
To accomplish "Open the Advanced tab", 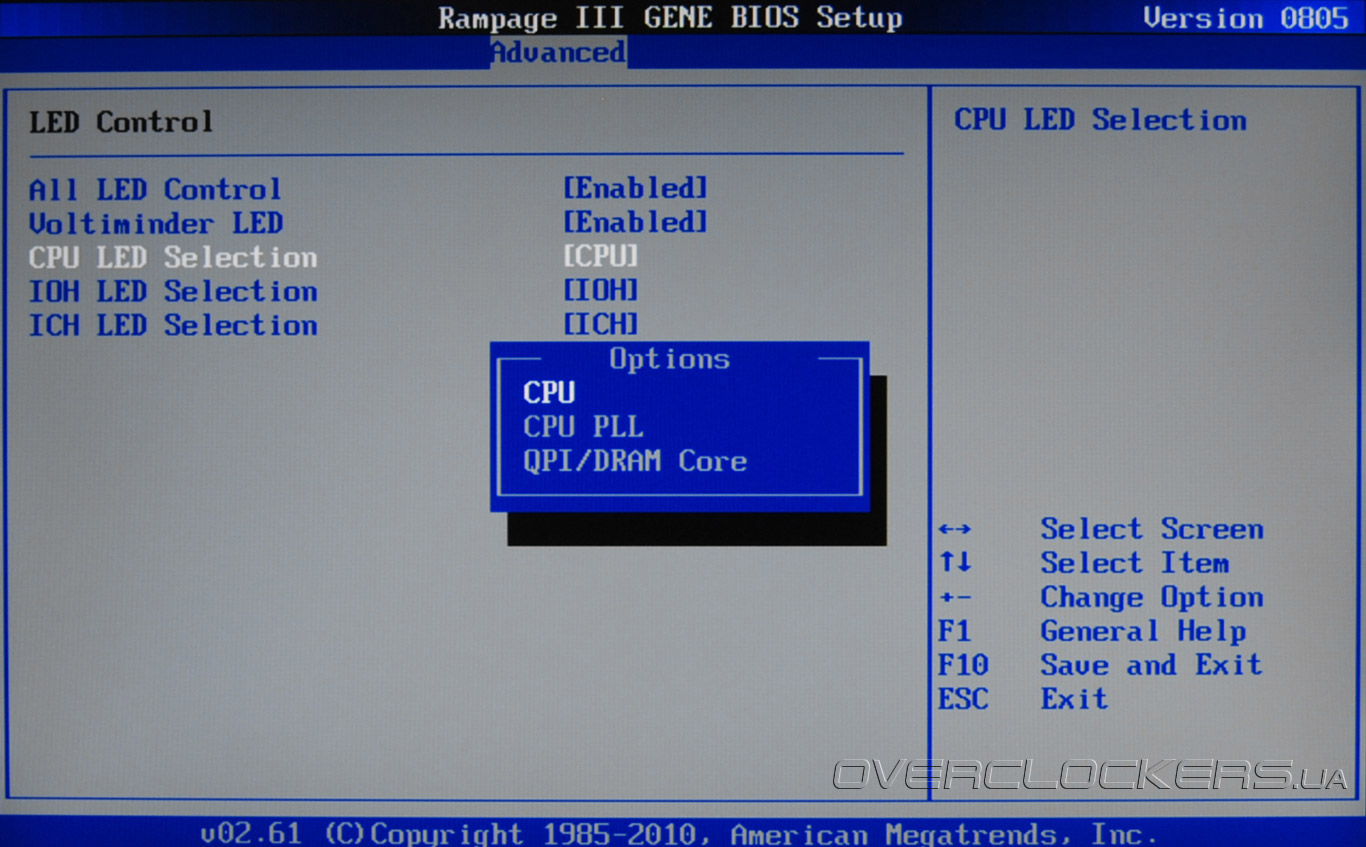I will 558,52.
